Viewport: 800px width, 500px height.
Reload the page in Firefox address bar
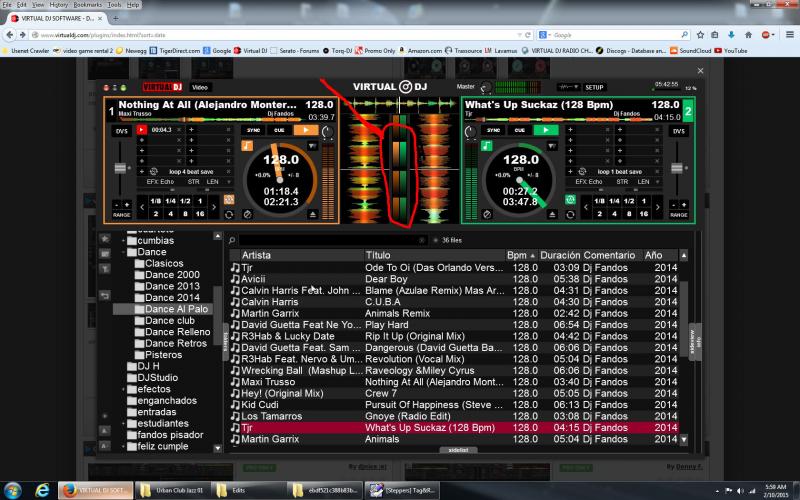click(x=528, y=35)
